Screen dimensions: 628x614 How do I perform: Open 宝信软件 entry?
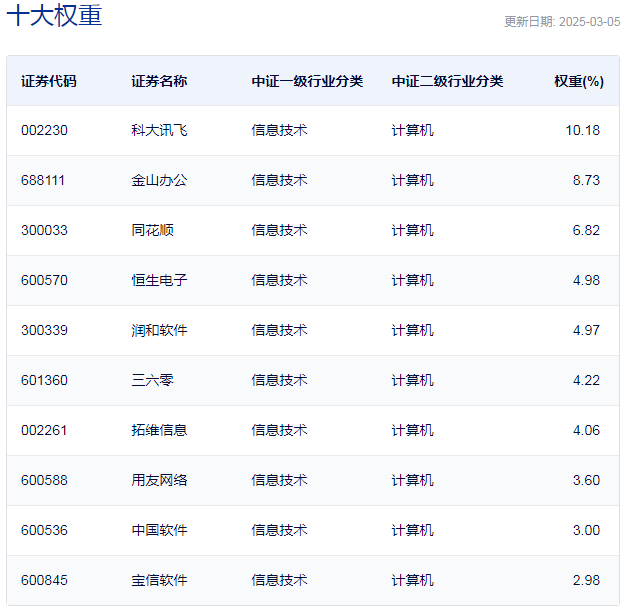click(x=159, y=580)
